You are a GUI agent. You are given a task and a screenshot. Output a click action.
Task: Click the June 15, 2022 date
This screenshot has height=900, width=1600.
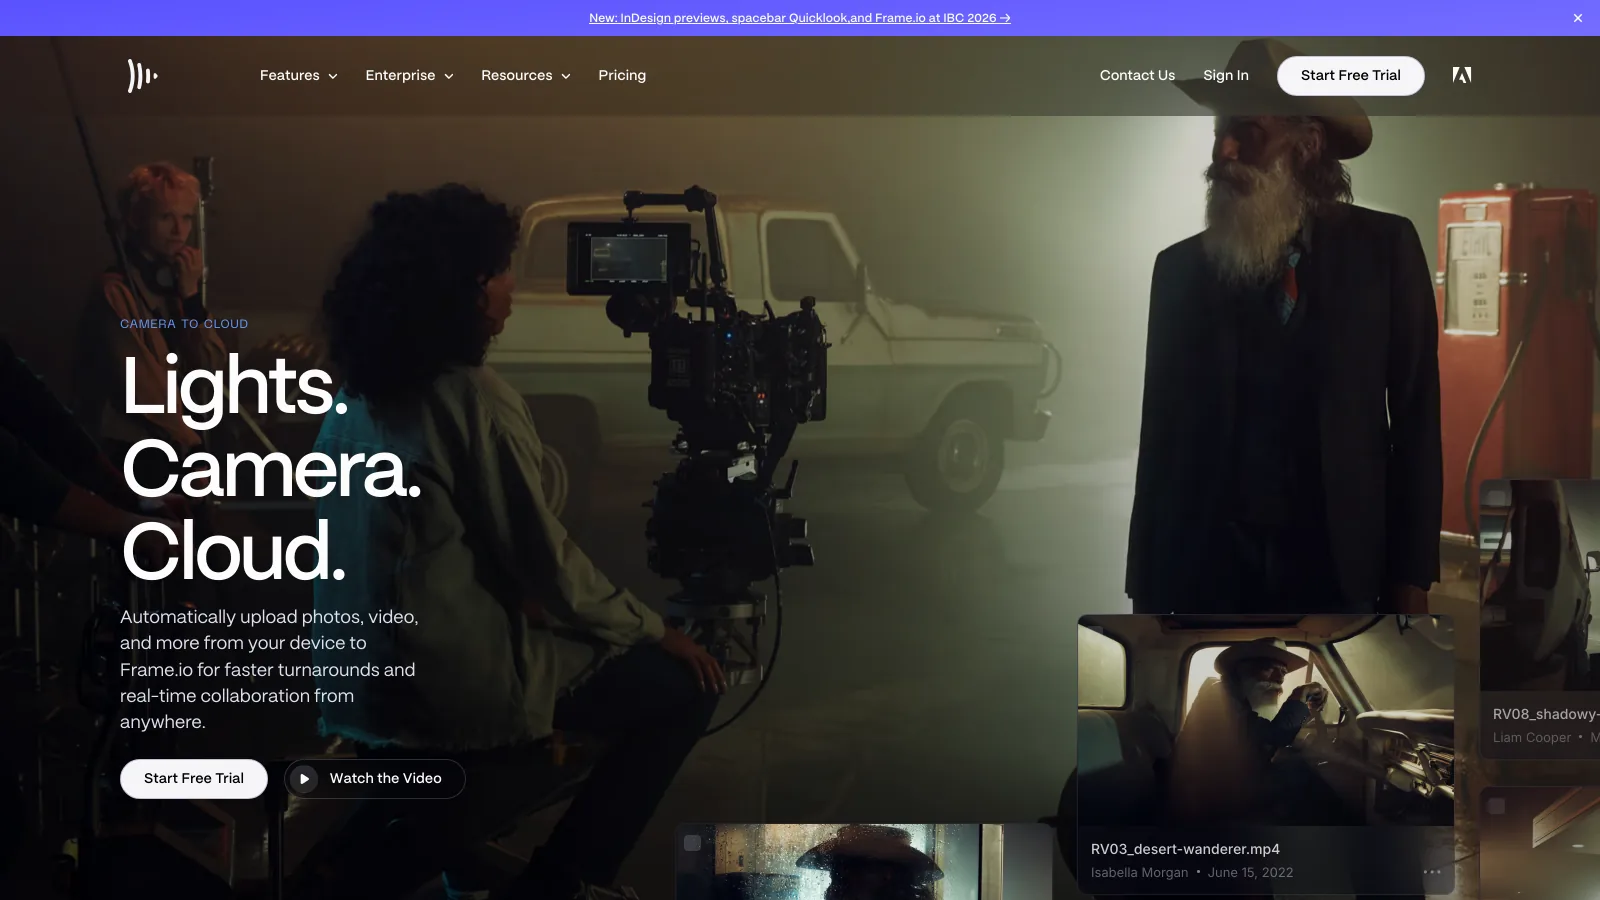pos(1250,873)
